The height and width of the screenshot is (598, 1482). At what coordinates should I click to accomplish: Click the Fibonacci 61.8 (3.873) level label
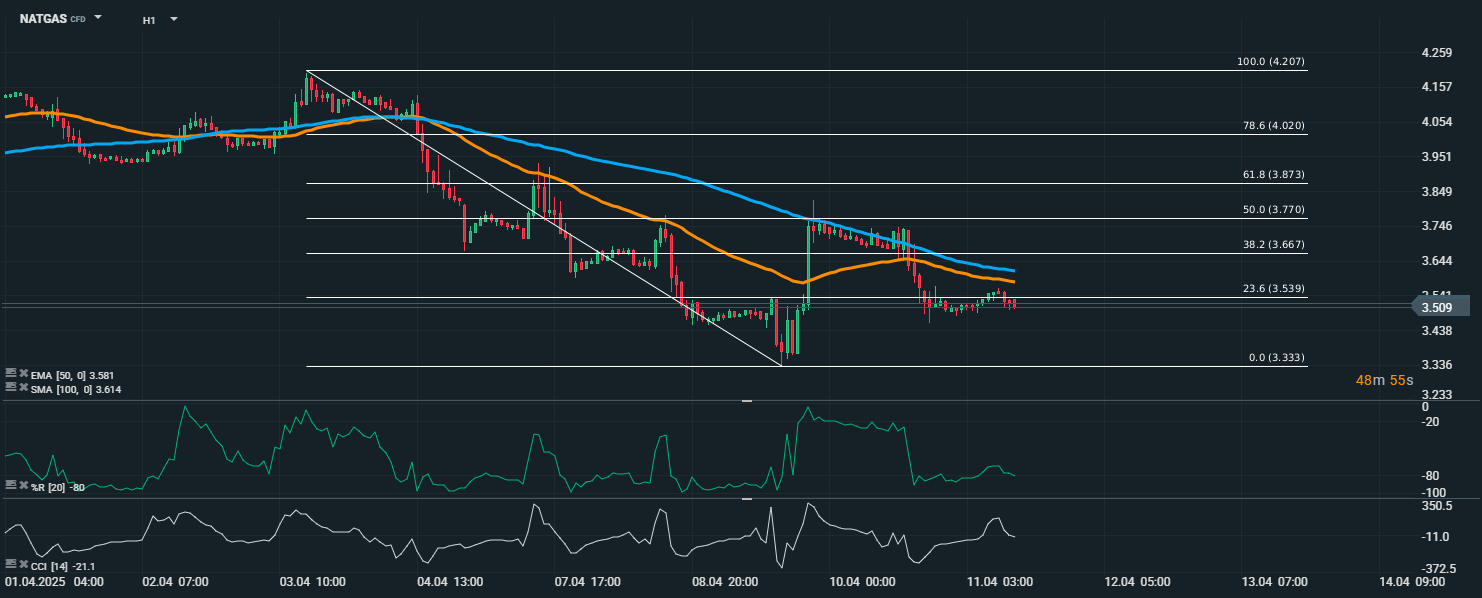(1273, 175)
